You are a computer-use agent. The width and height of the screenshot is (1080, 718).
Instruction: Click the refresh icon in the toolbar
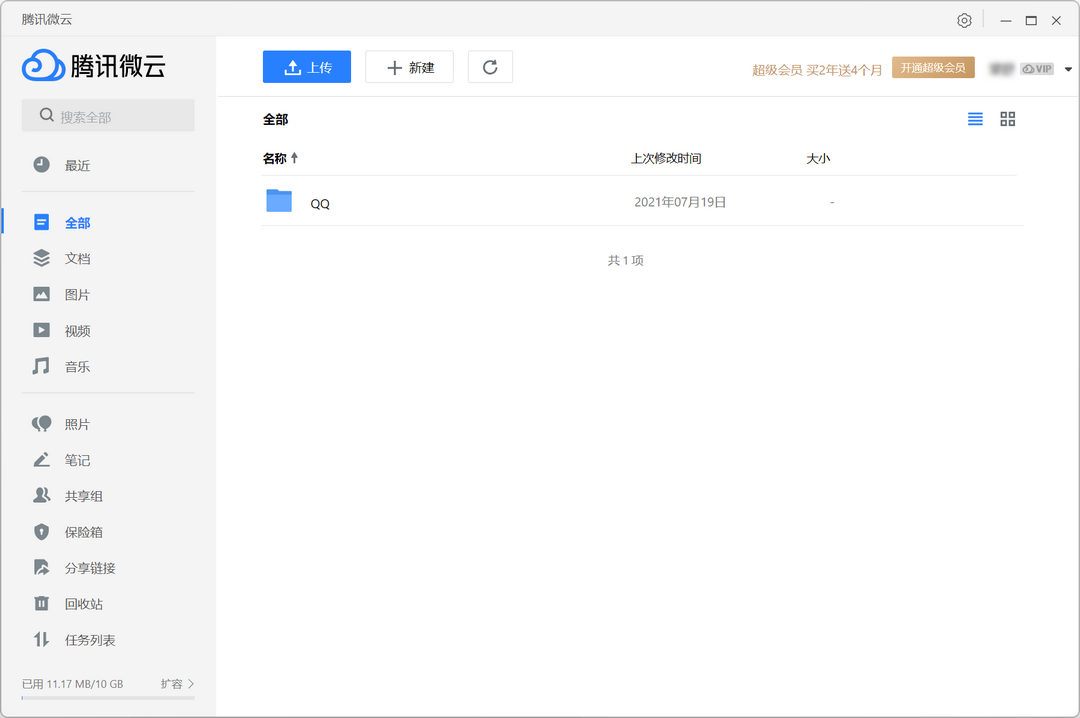coord(490,67)
